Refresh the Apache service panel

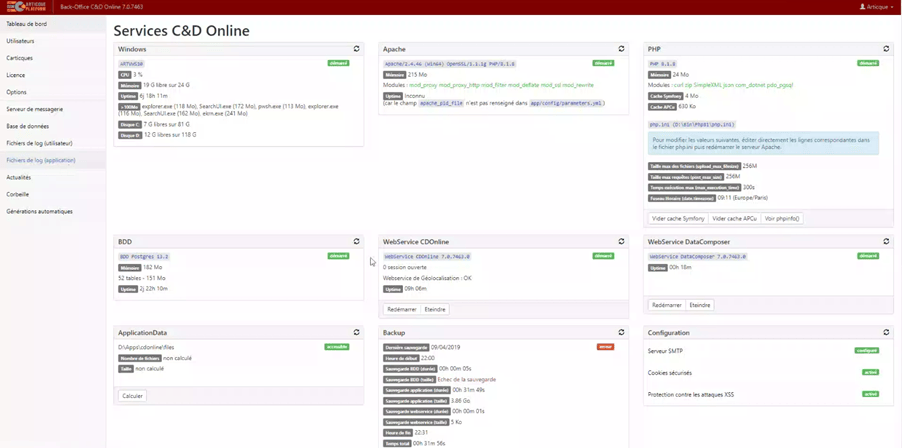[621, 49]
